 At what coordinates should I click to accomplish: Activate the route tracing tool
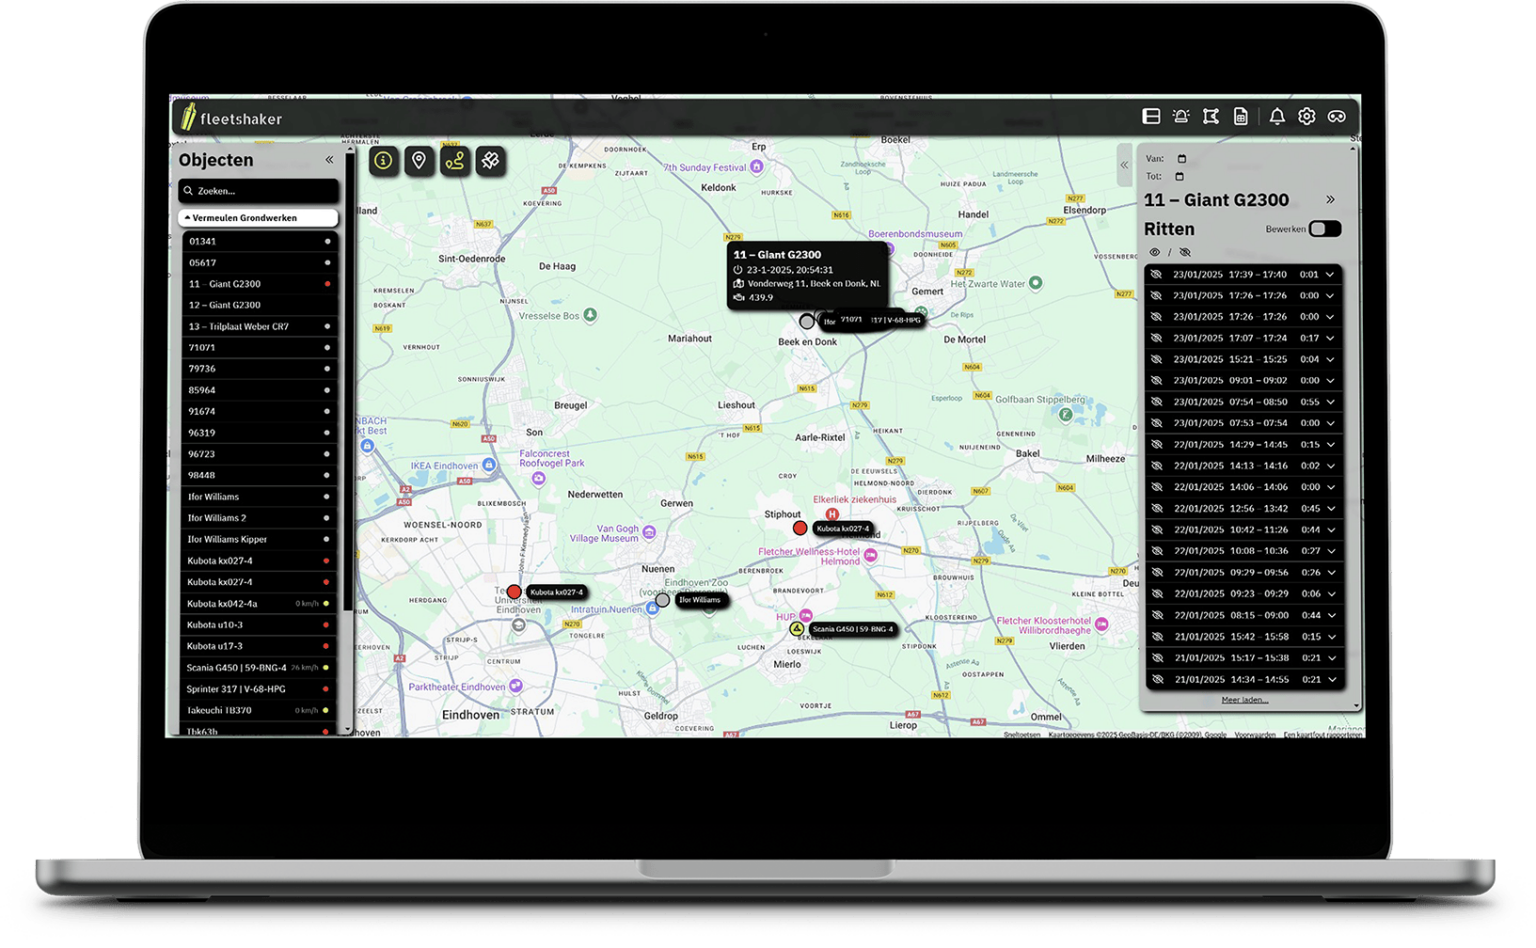pos(454,160)
